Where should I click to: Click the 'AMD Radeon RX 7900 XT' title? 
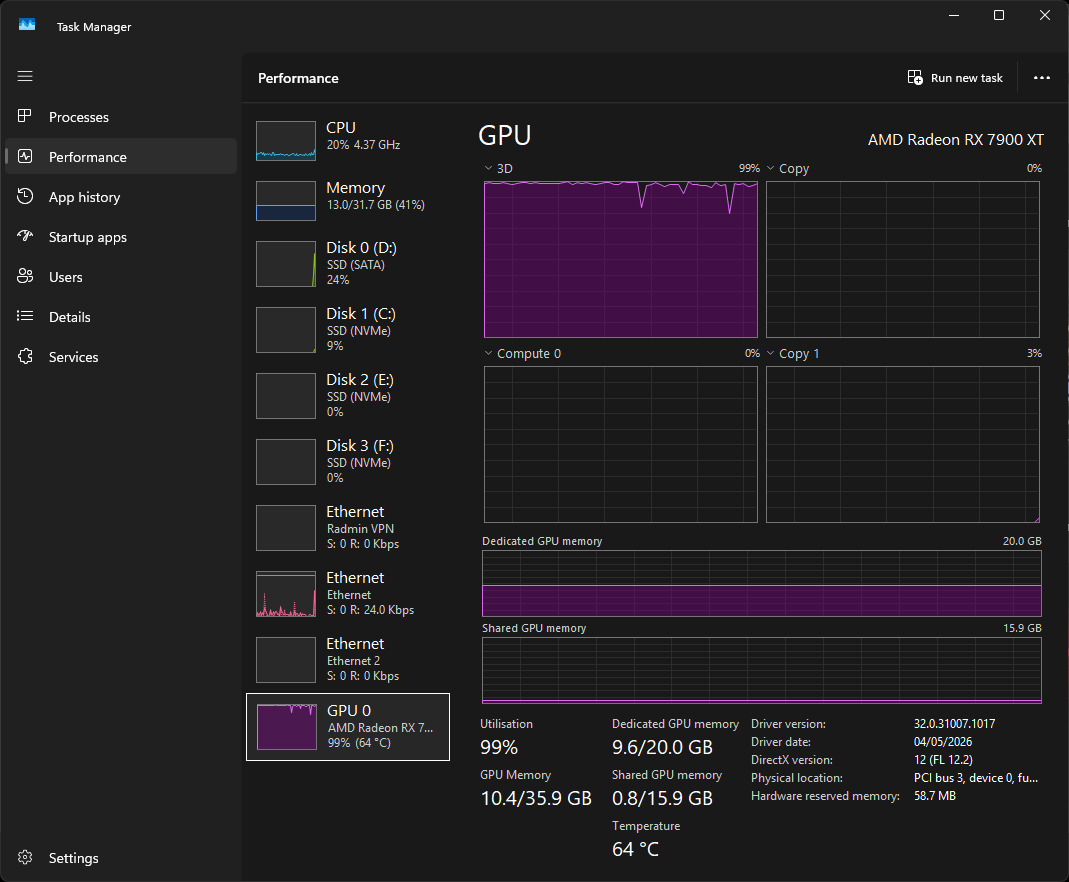click(x=955, y=140)
